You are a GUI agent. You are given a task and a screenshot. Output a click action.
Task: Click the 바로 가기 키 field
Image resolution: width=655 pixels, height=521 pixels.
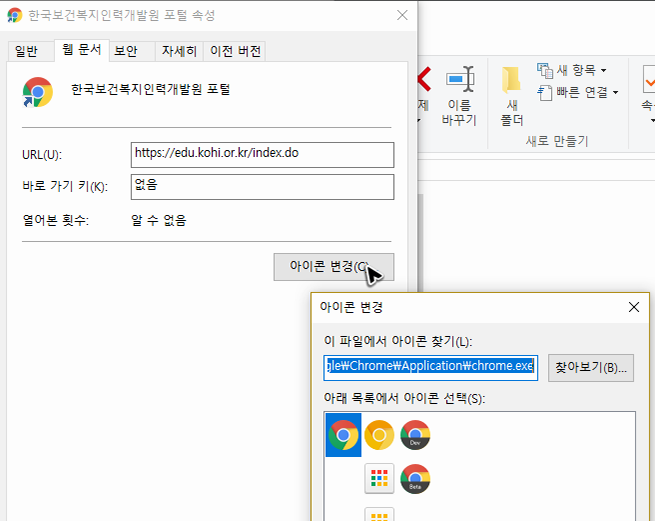(262, 187)
